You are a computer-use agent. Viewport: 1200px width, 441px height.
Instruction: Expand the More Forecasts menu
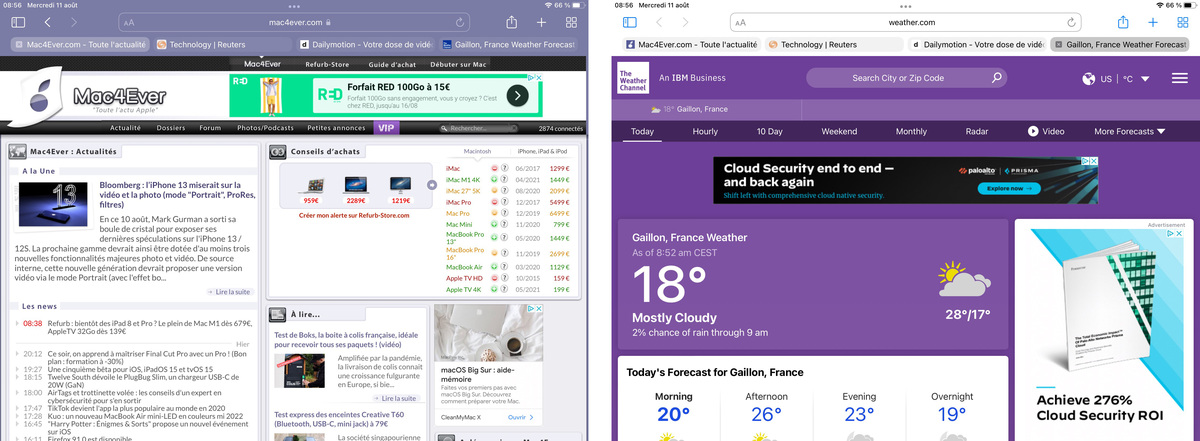[x=1130, y=131]
